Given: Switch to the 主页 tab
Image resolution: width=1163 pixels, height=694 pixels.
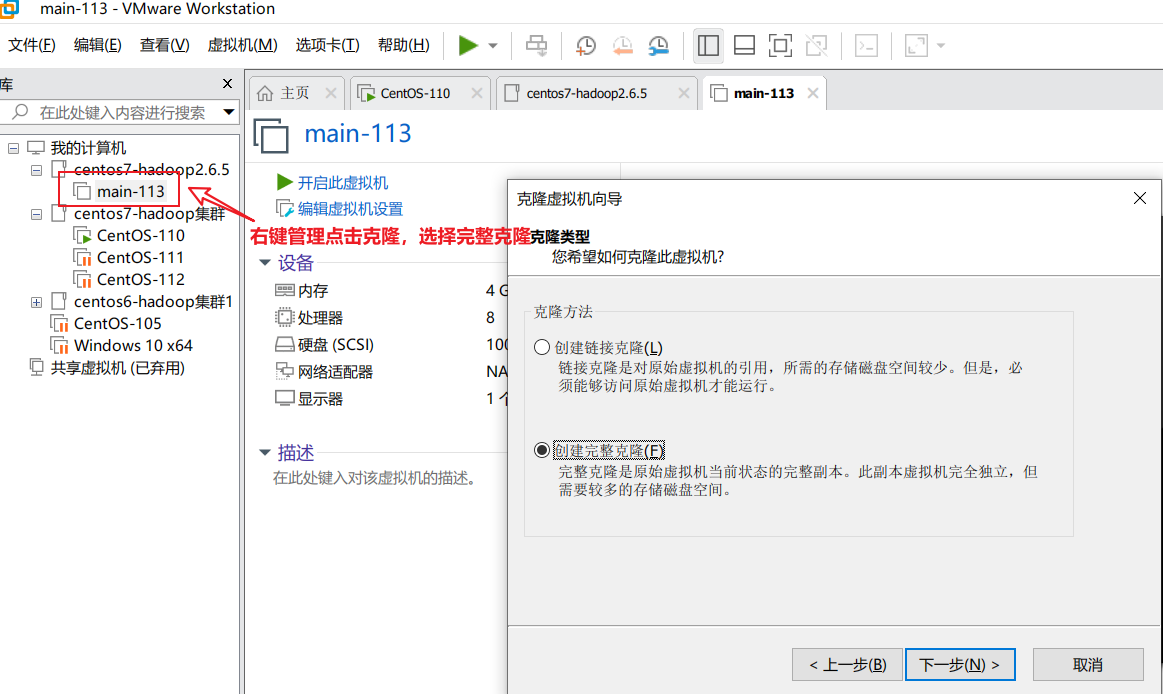Looking at the screenshot, I should pyautogui.click(x=294, y=93).
